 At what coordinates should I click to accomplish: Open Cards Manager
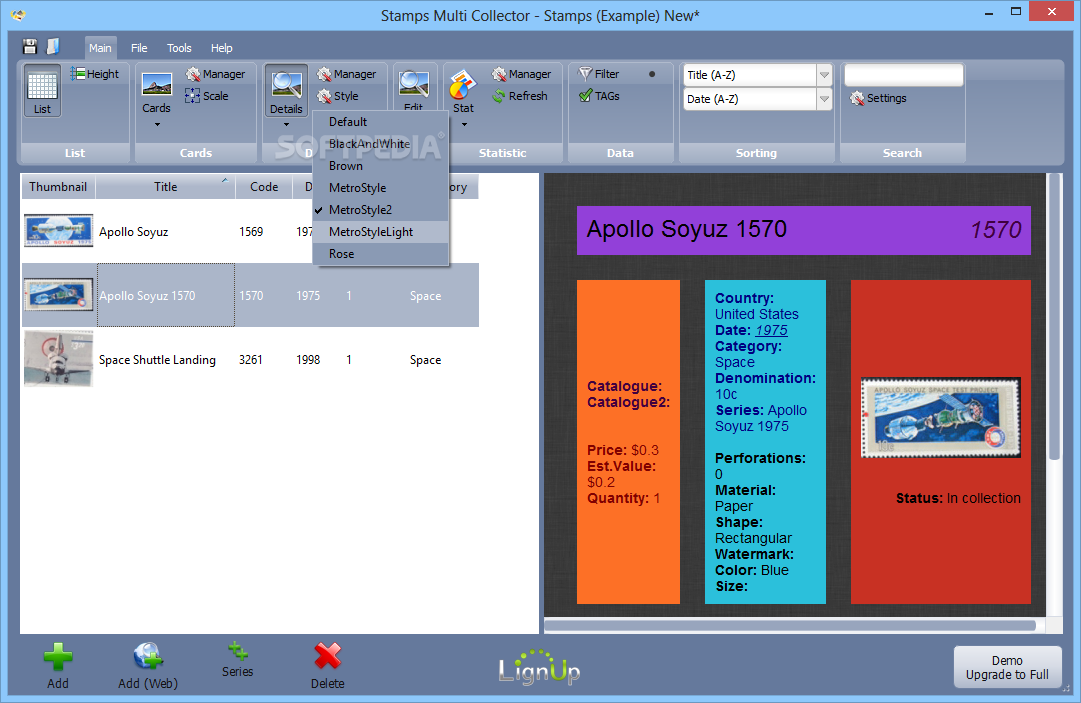click(x=215, y=74)
